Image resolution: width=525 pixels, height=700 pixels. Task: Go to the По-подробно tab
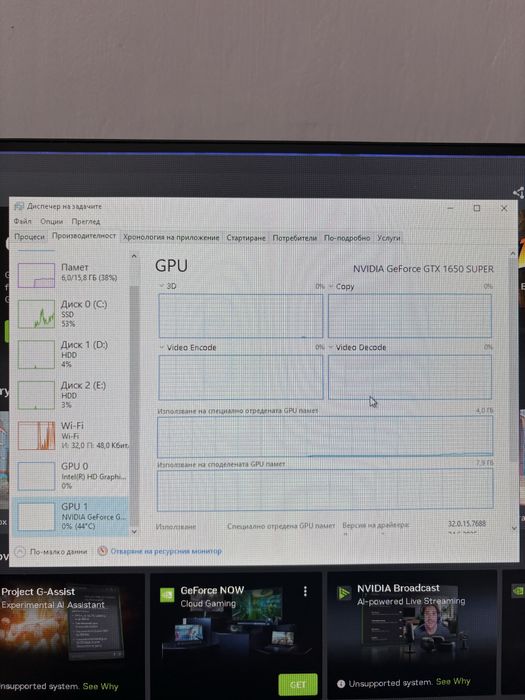coord(347,238)
